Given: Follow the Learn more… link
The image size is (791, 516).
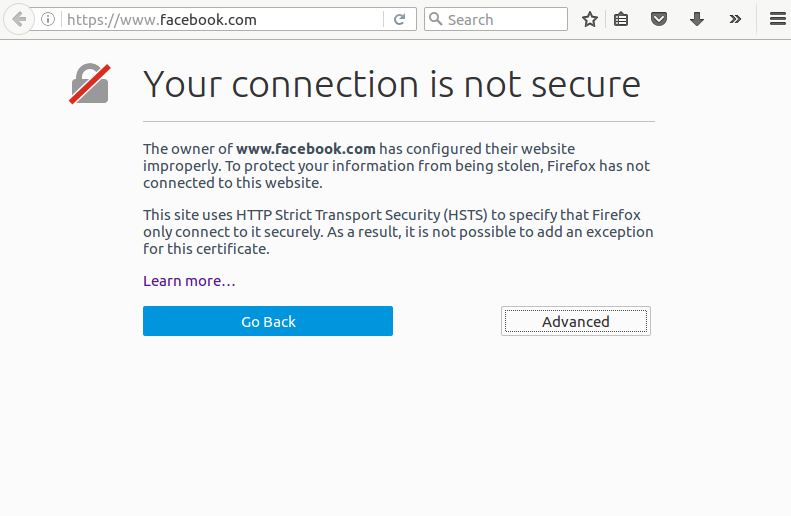Looking at the screenshot, I should coord(189,281).
